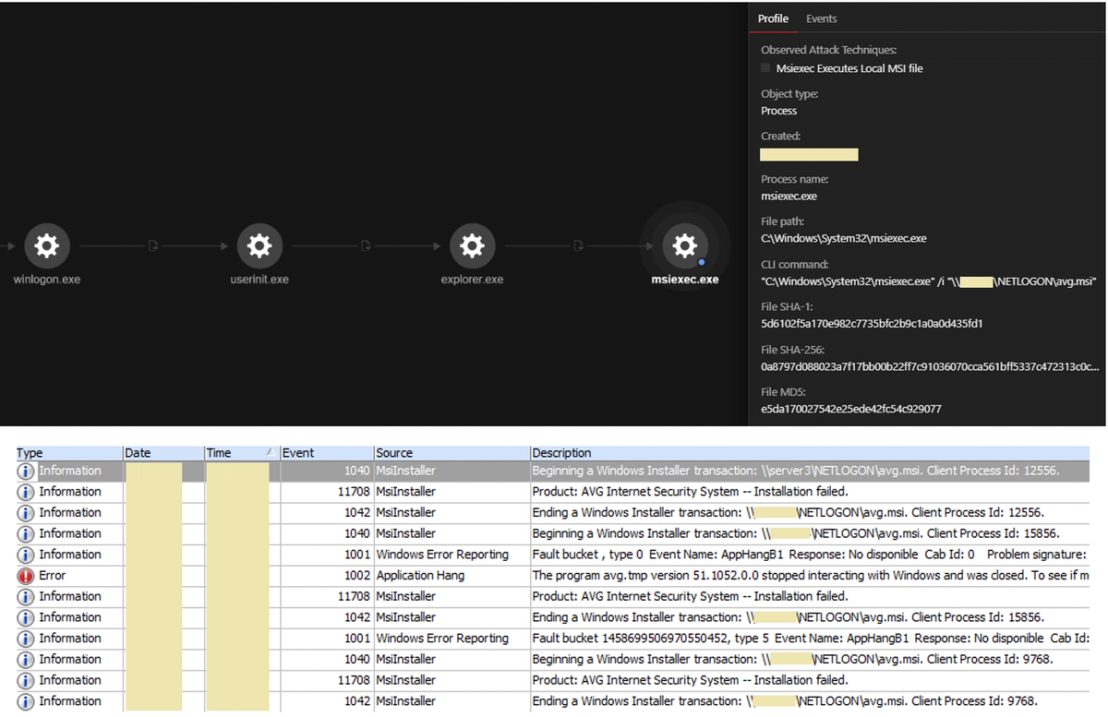Click the Process name value msiexec.exe
Viewport: 1108px width, 717px height.
coord(789,196)
